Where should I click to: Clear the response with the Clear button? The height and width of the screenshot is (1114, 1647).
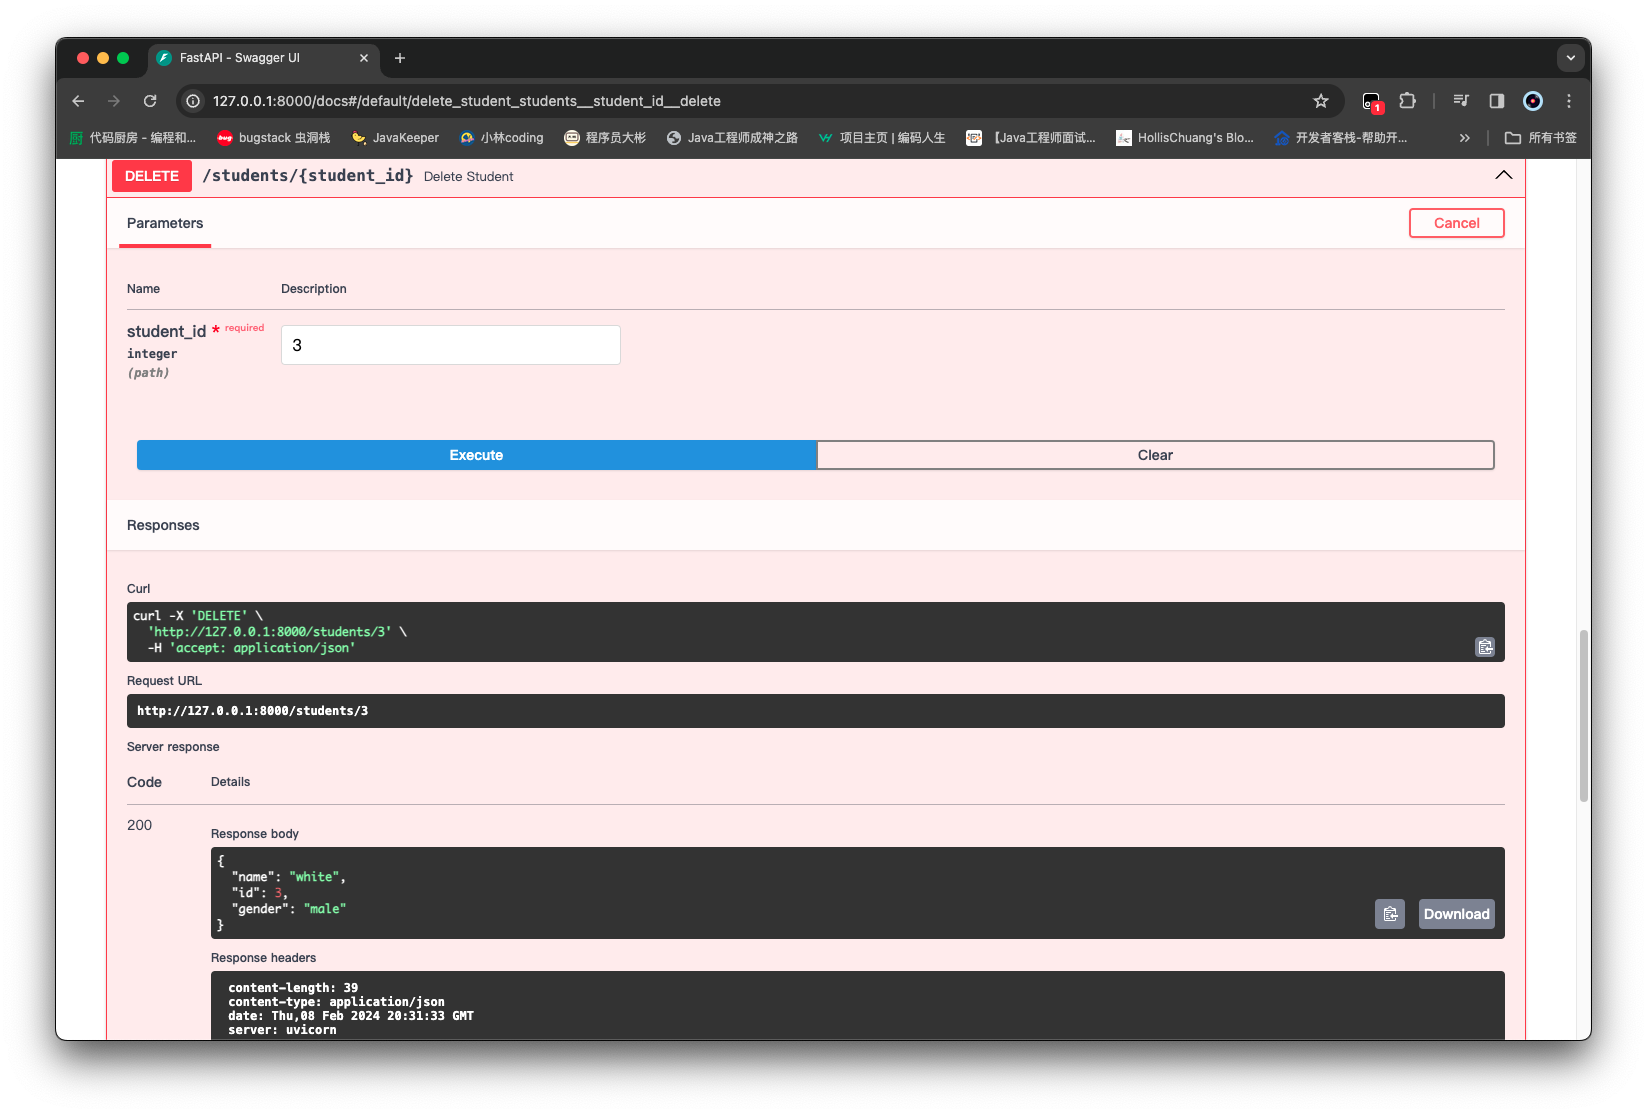[1155, 455]
